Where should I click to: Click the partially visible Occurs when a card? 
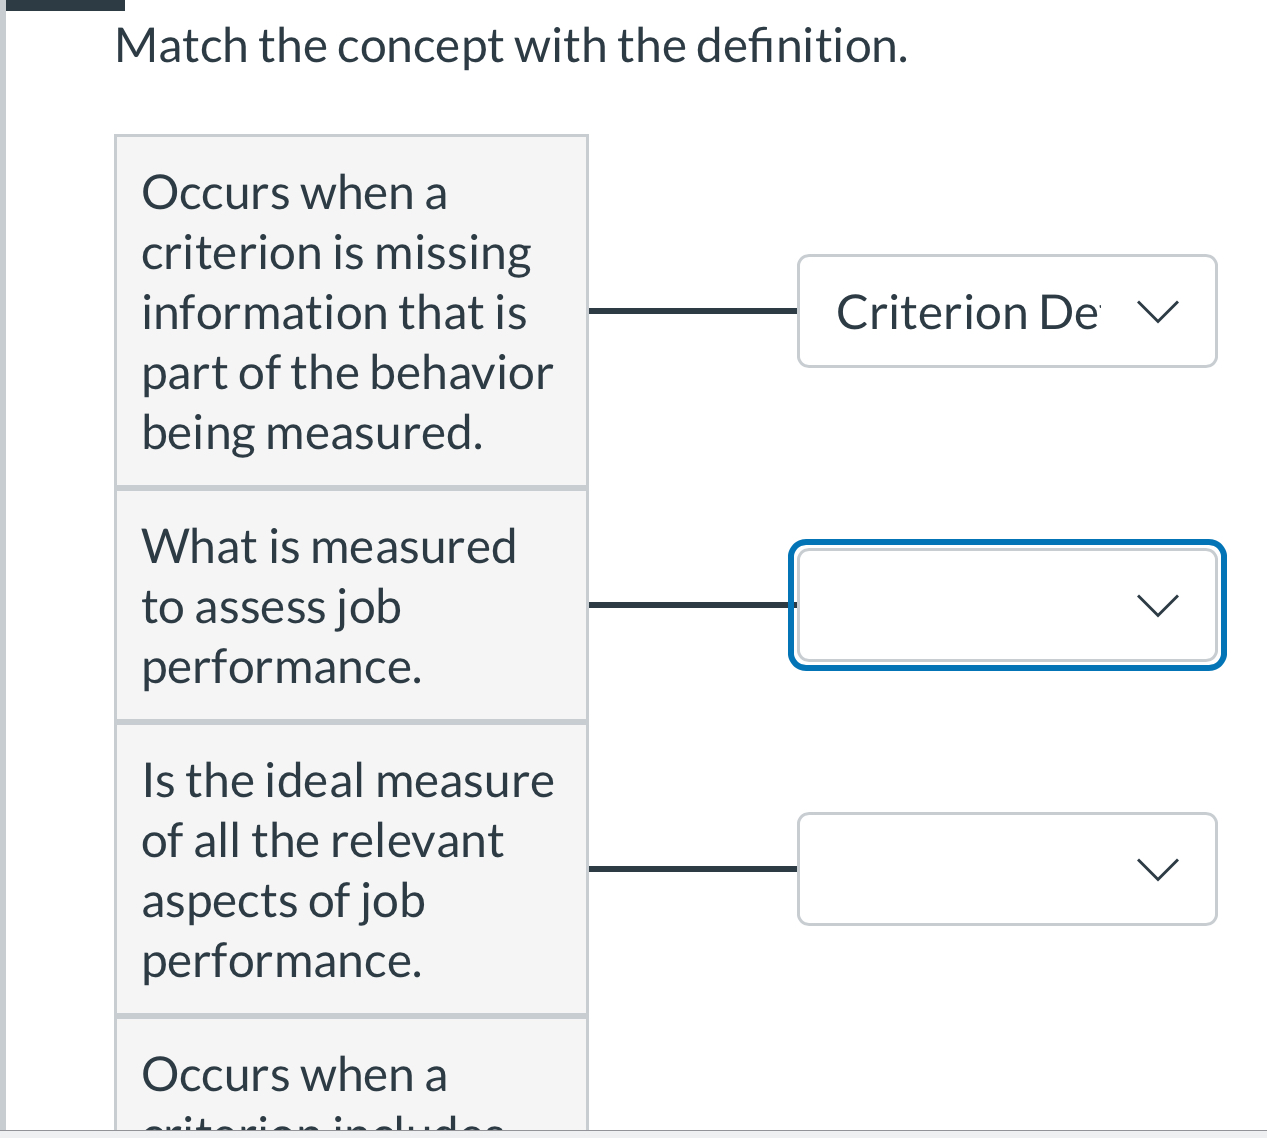351,1078
